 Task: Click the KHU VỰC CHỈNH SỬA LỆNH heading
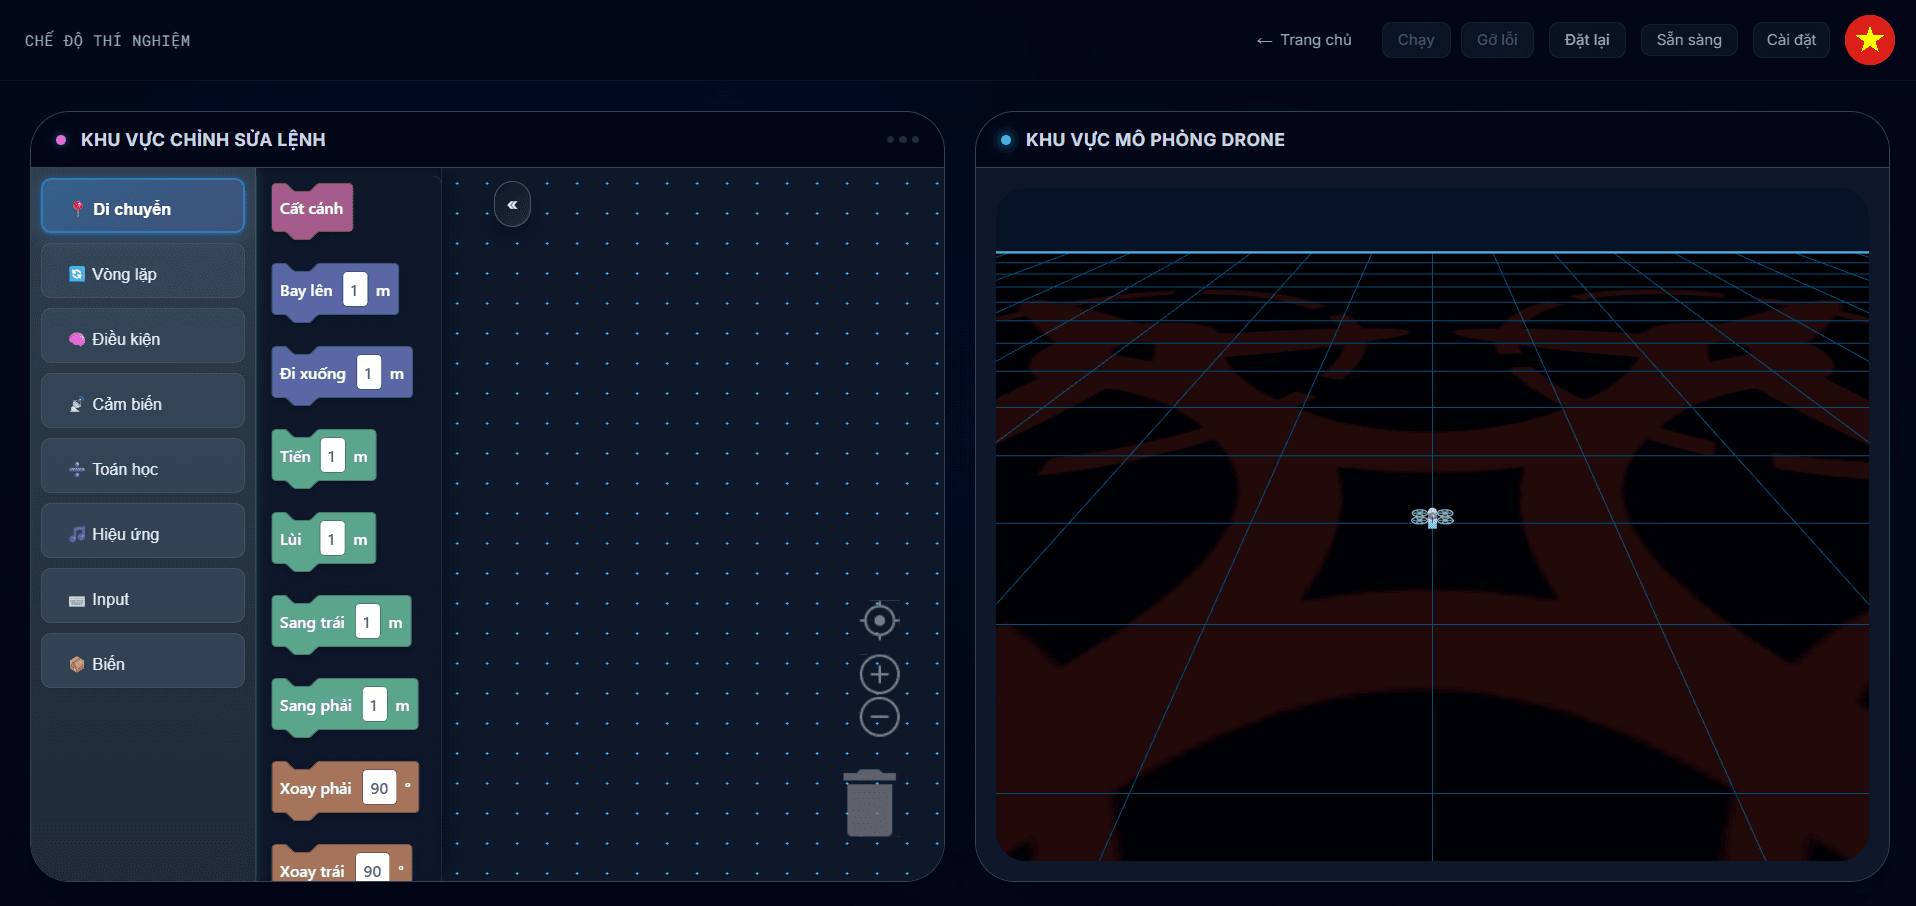pos(203,140)
